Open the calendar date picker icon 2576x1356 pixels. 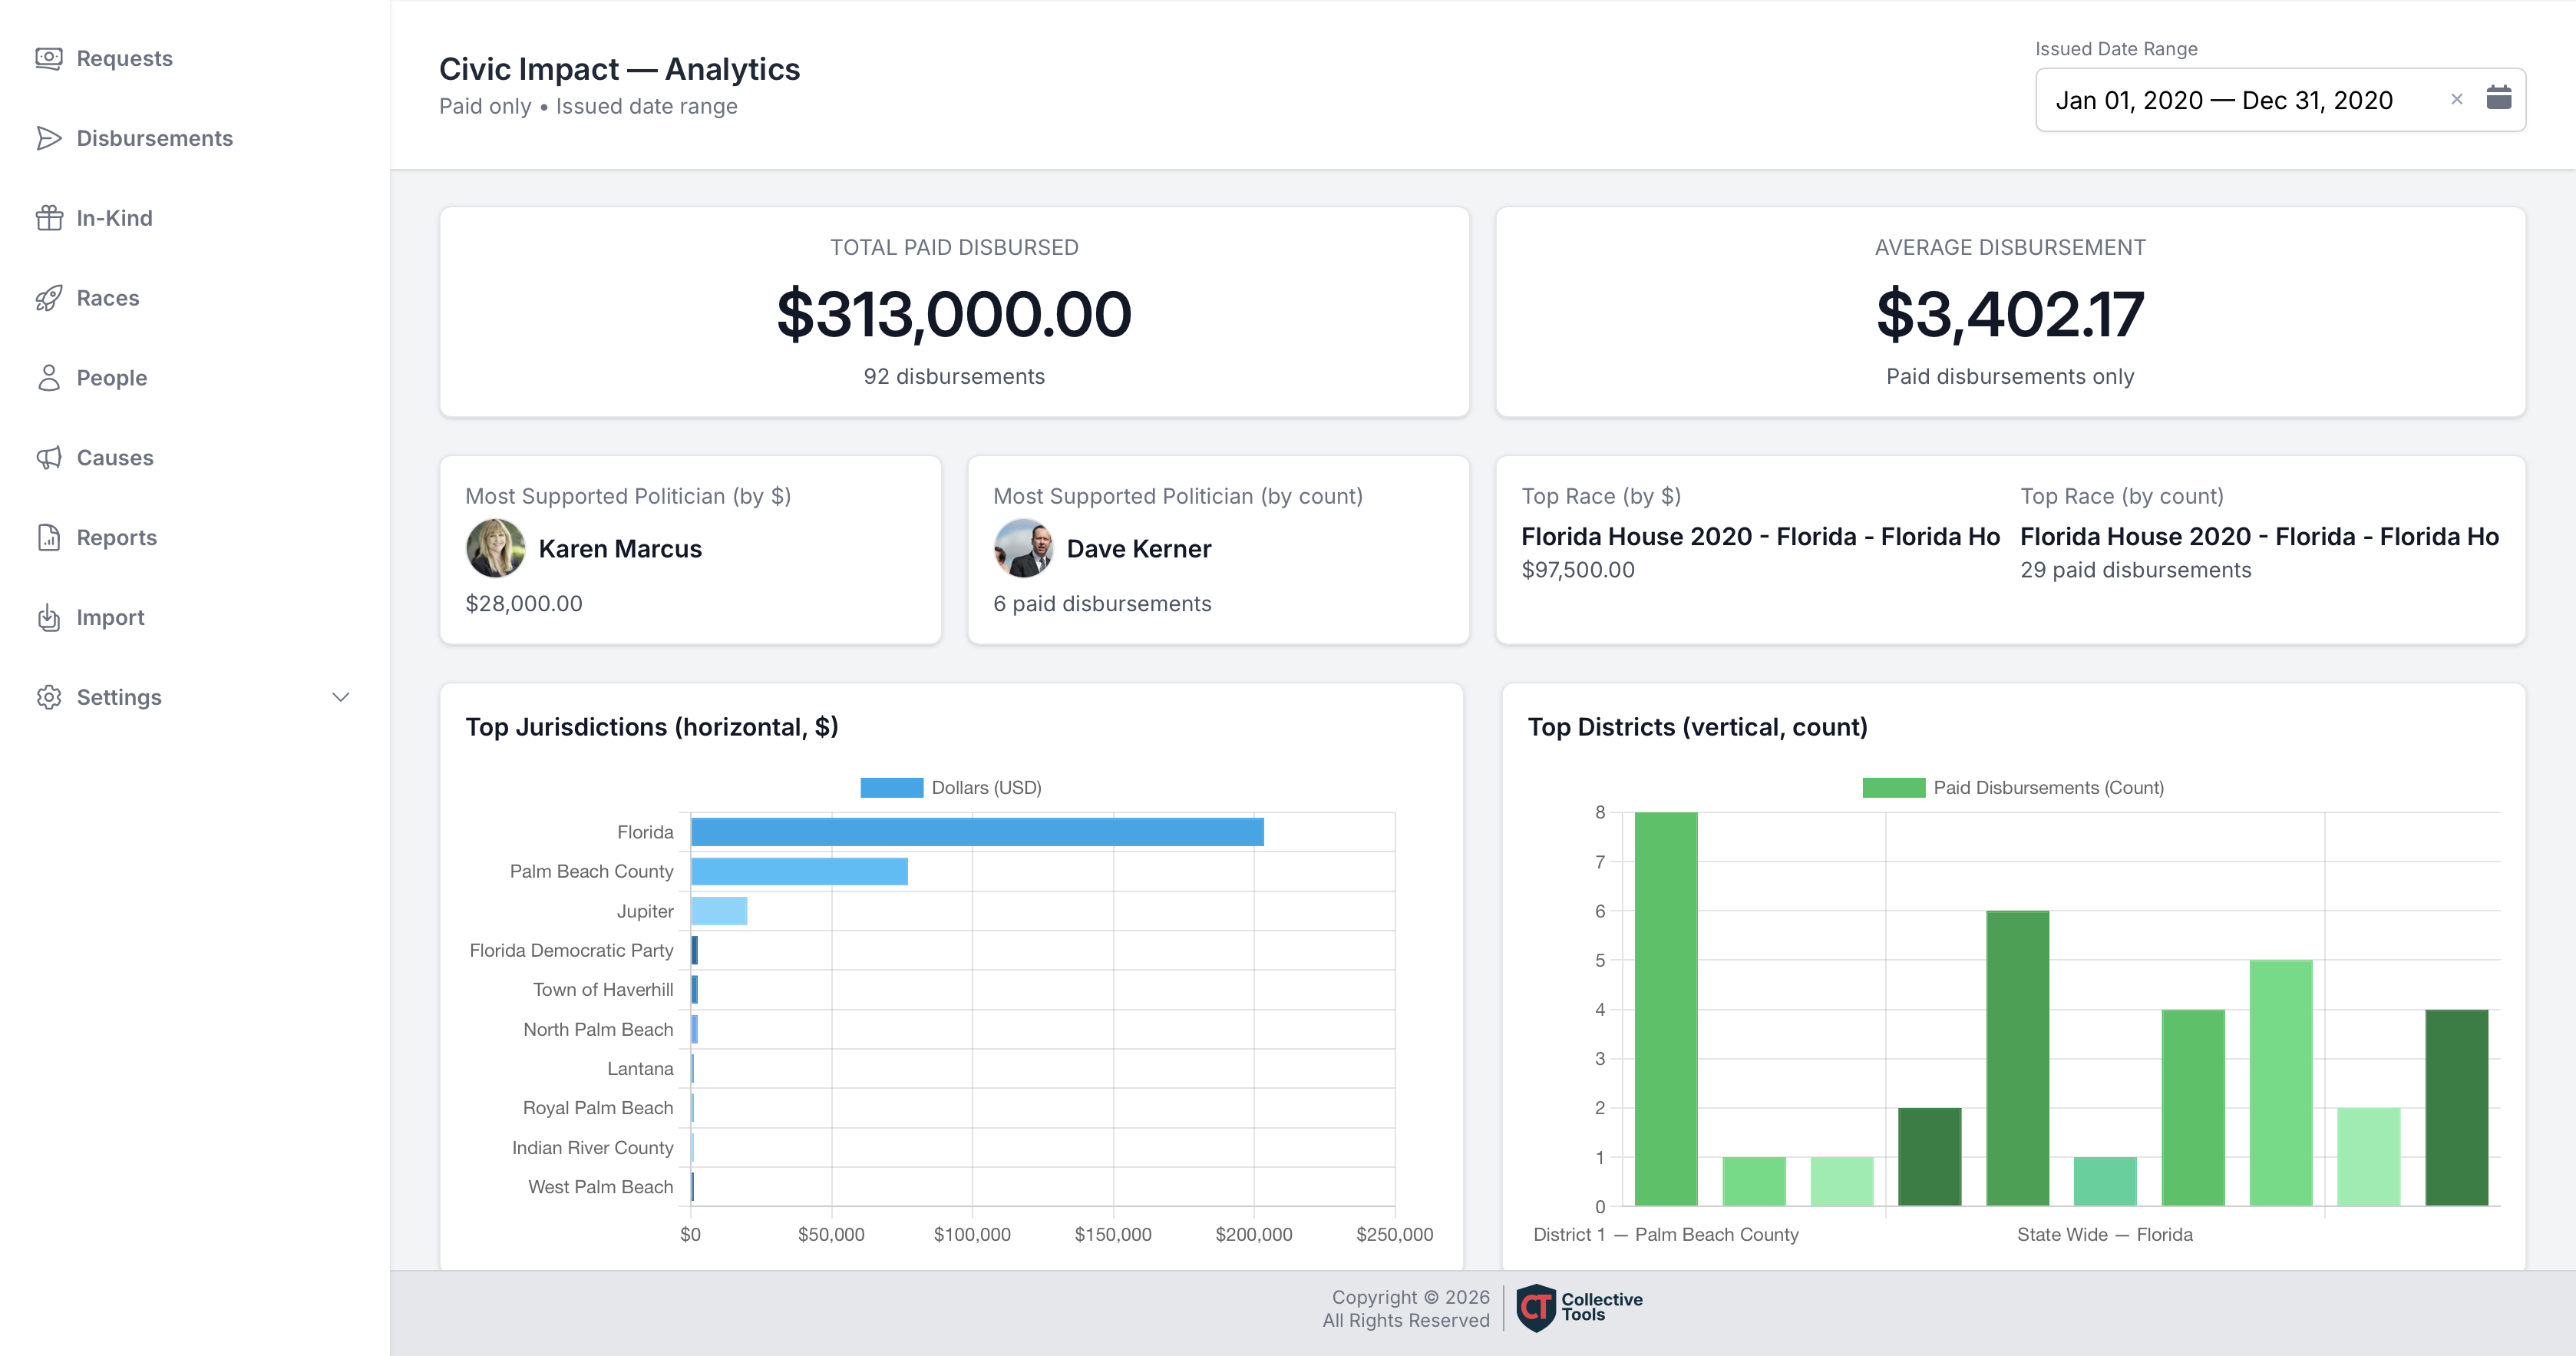2498,98
